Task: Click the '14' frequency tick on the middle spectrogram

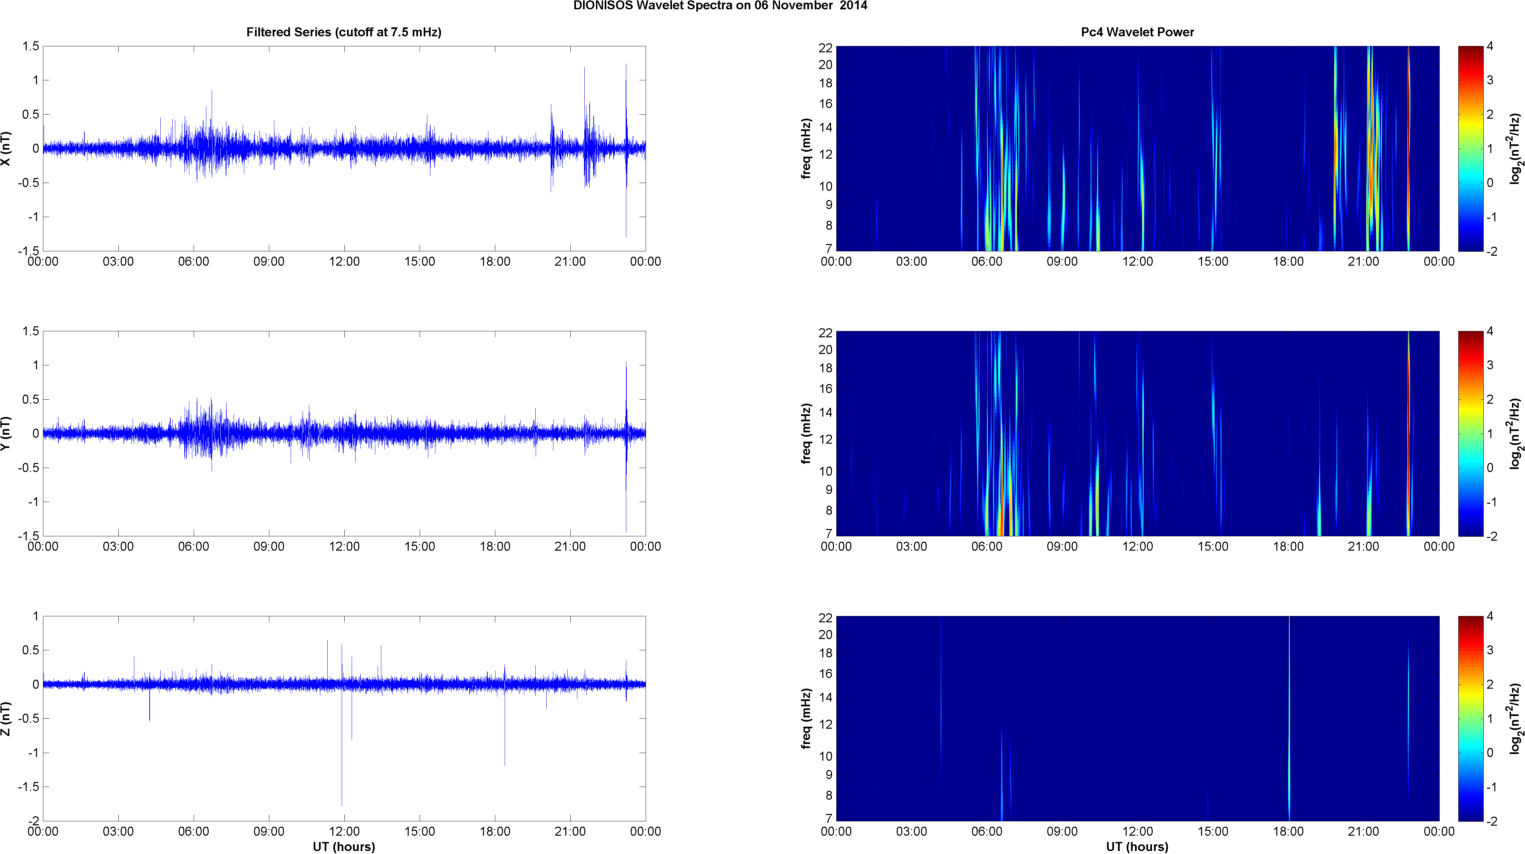Action: [x=826, y=413]
